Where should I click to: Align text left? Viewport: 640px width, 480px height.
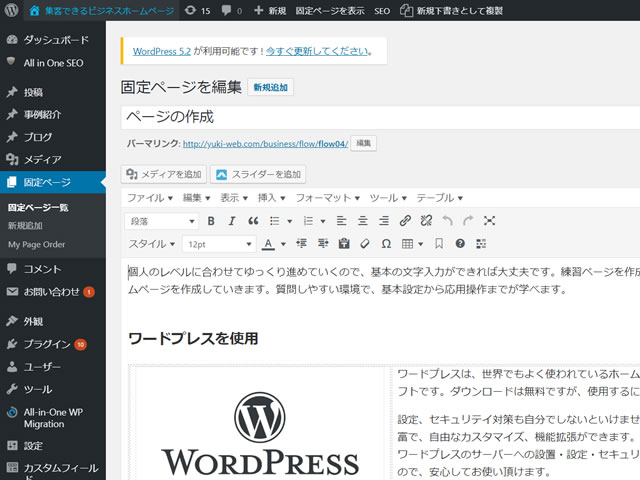[341, 221]
